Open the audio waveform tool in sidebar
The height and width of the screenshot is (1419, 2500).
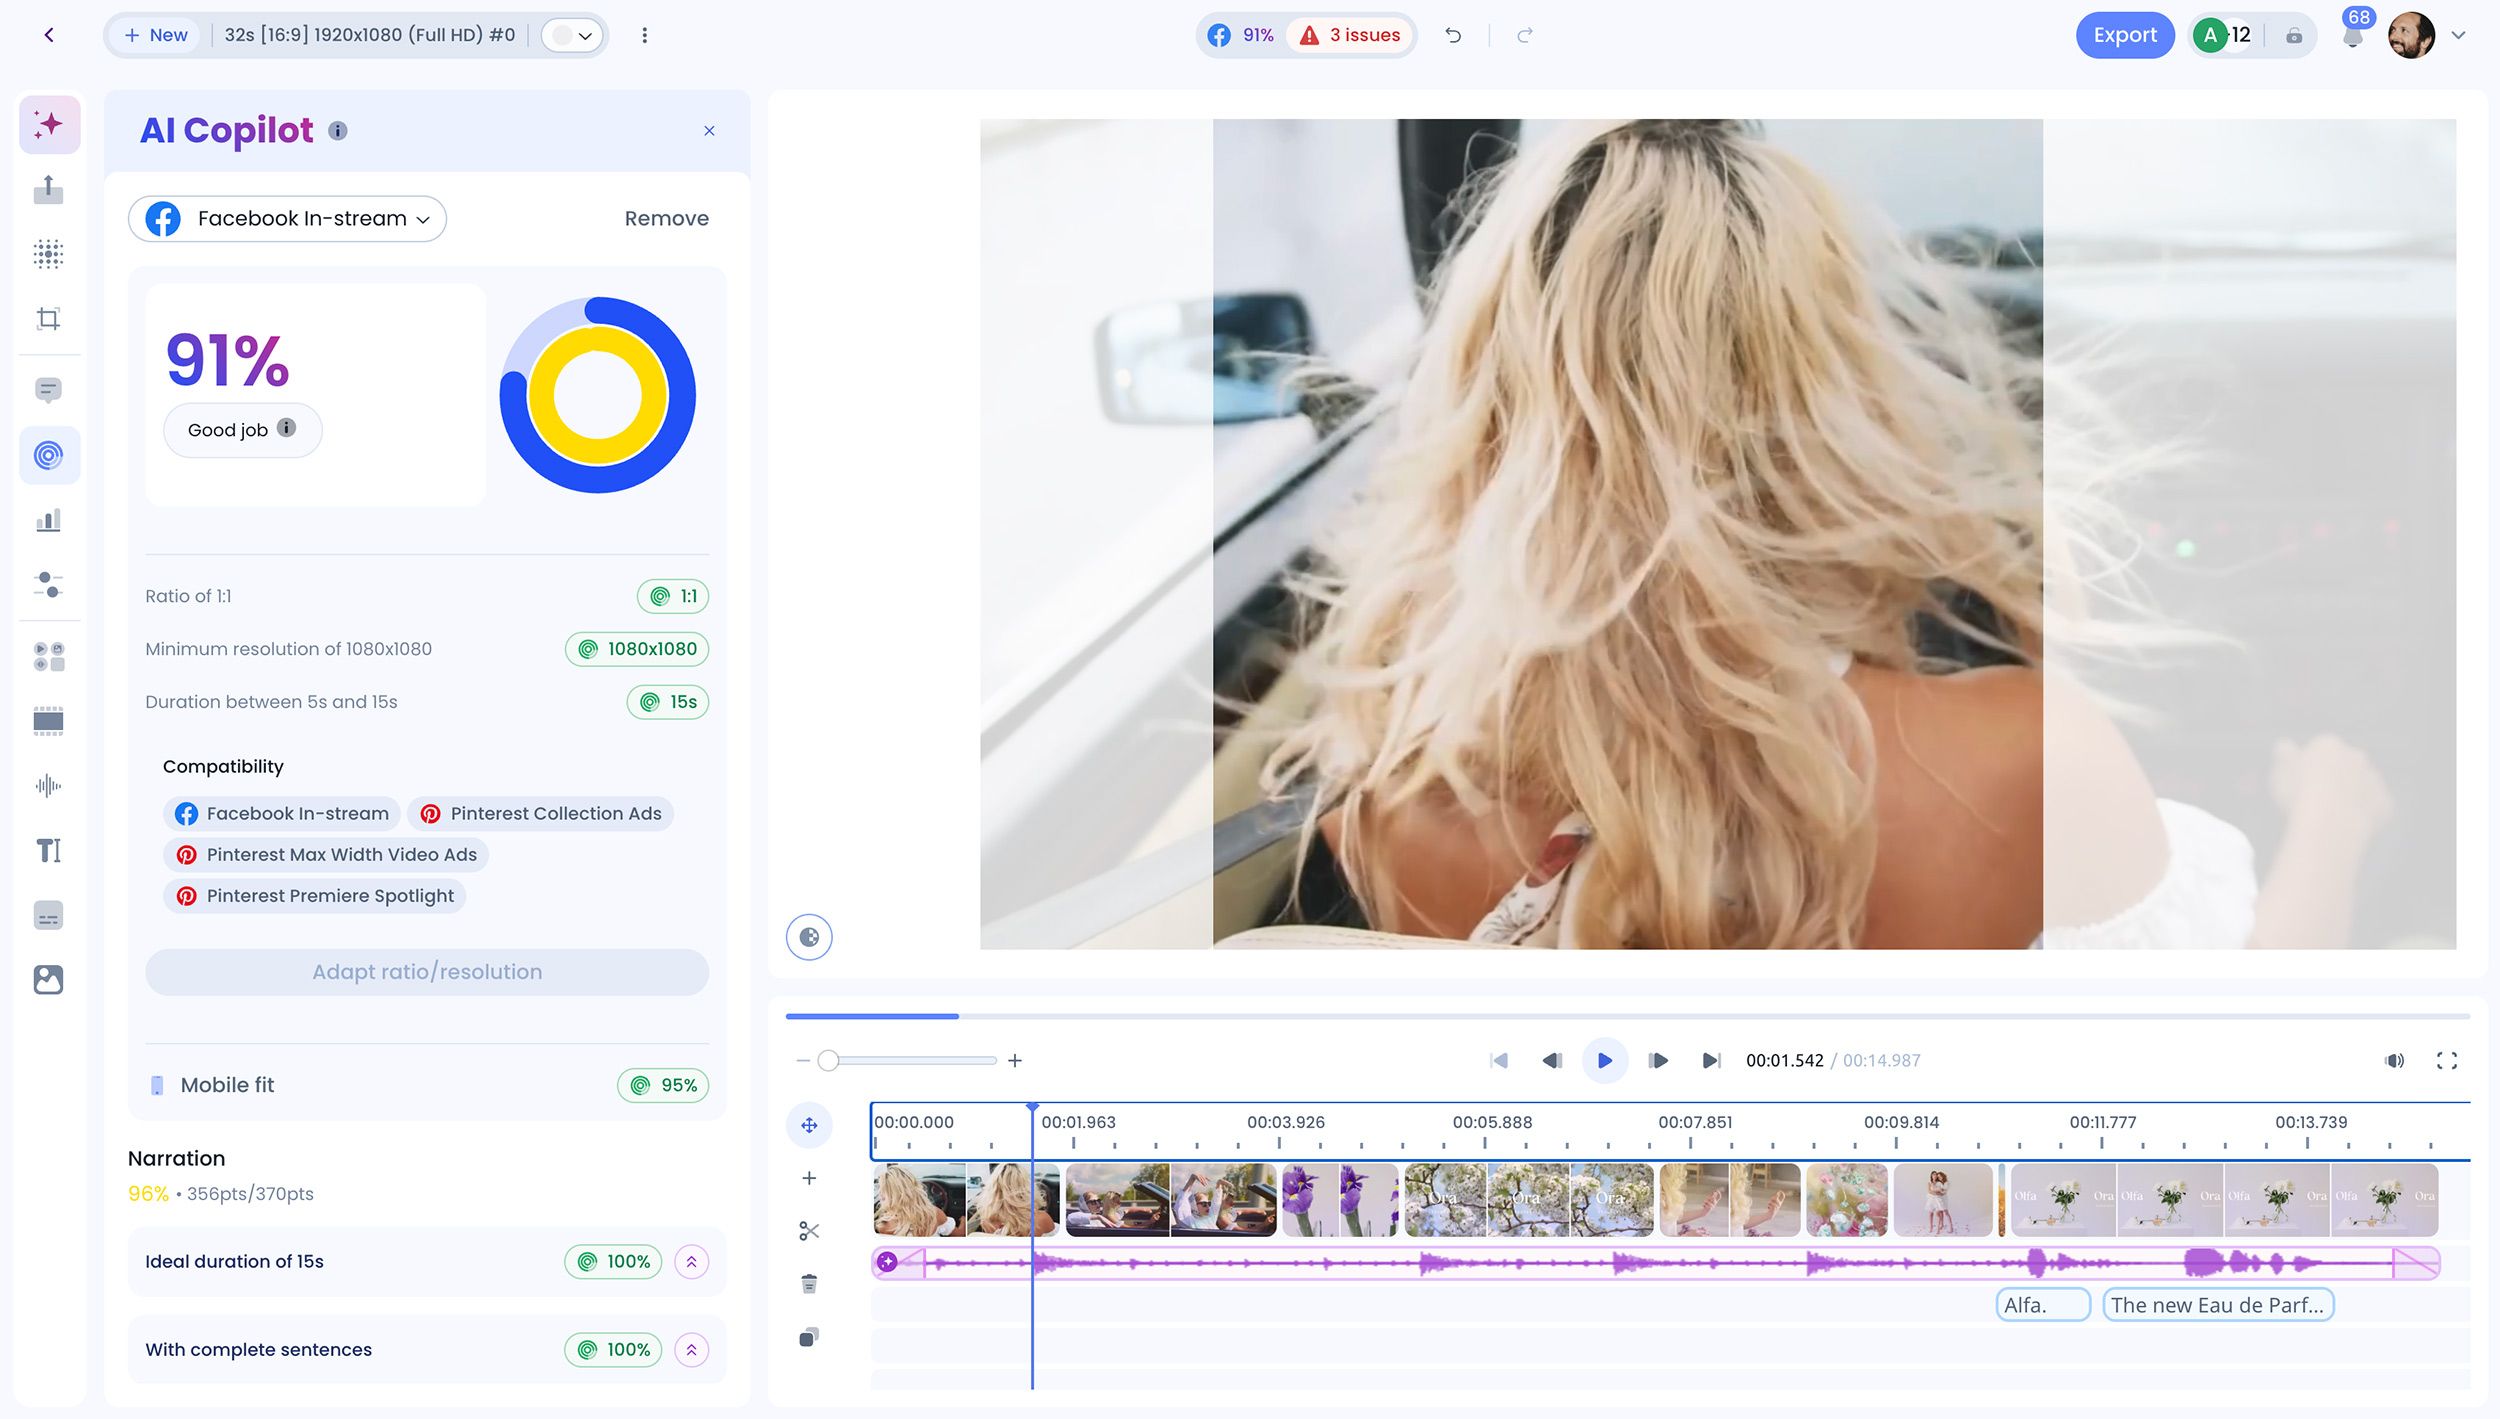pos(48,786)
